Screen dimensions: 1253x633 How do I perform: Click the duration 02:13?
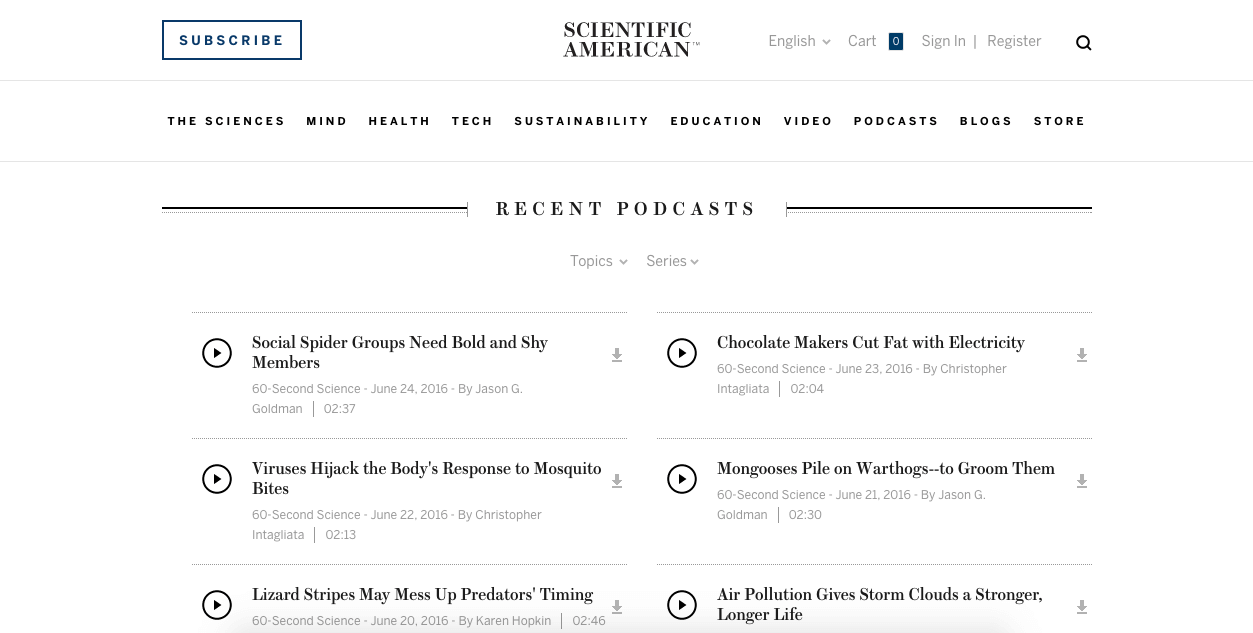click(341, 535)
